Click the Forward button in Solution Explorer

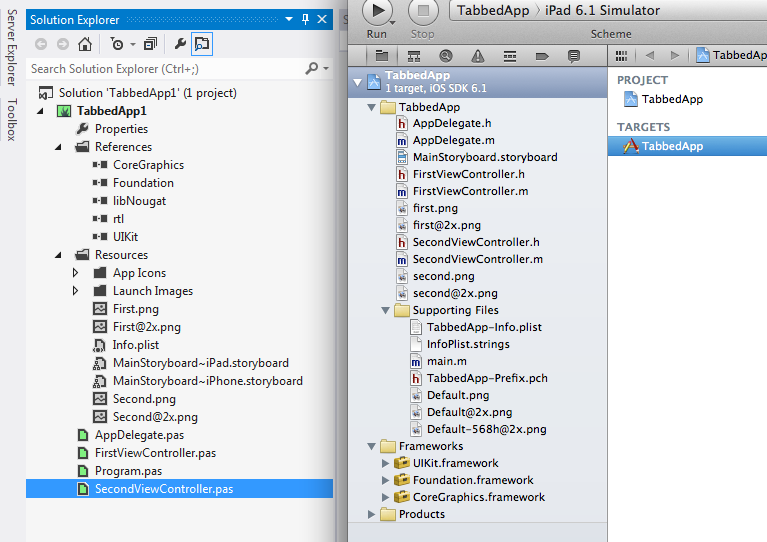[x=63, y=45]
